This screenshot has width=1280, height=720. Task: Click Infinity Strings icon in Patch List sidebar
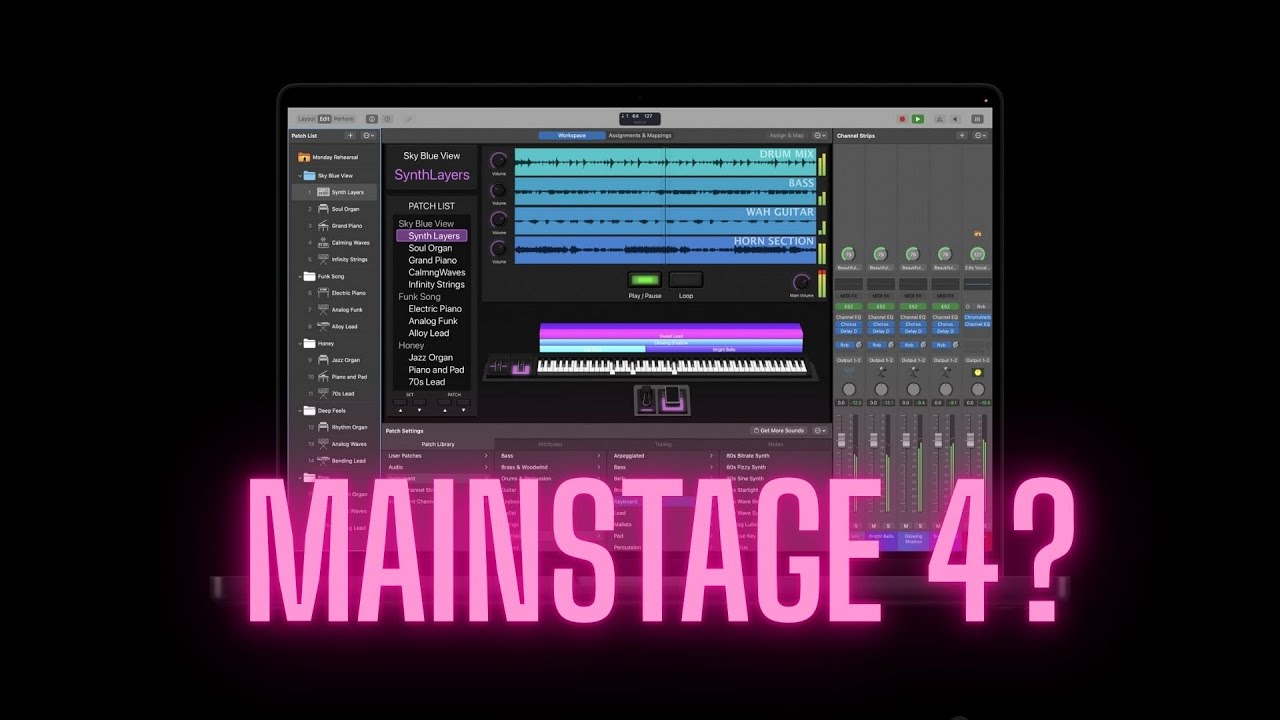[323, 259]
